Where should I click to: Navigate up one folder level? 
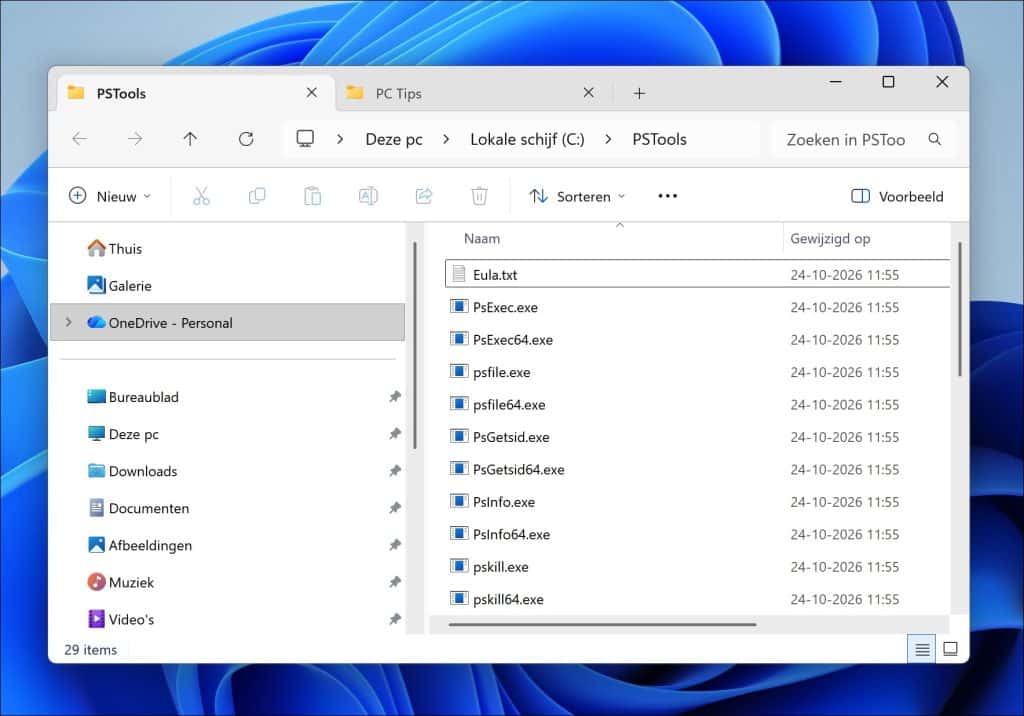(x=190, y=138)
